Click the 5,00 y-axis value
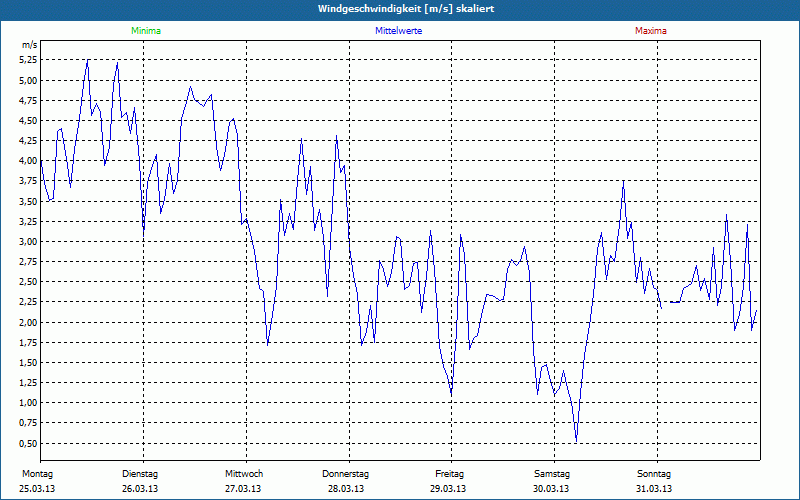The height and width of the screenshot is (500, 800). pos(30,80)
